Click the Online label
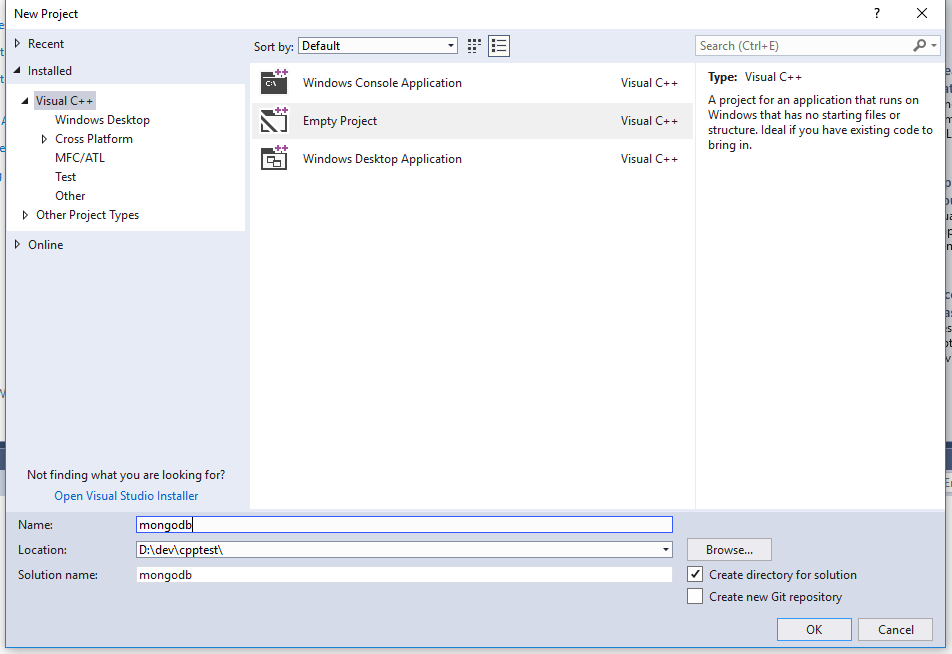This screenshot has width=952, height=654. pos(46,245)
